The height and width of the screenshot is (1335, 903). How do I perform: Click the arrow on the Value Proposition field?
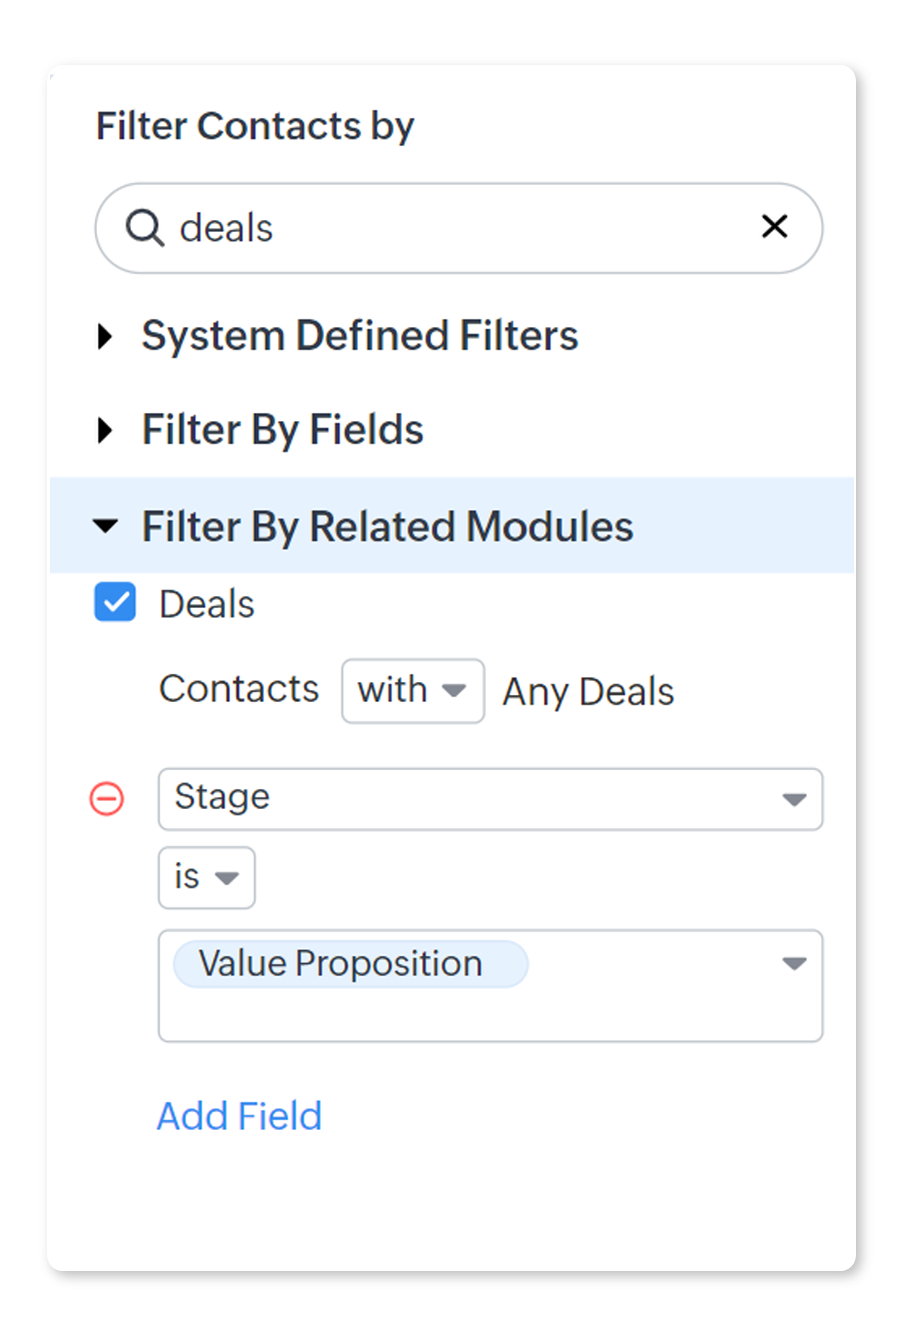pos(794,964)
